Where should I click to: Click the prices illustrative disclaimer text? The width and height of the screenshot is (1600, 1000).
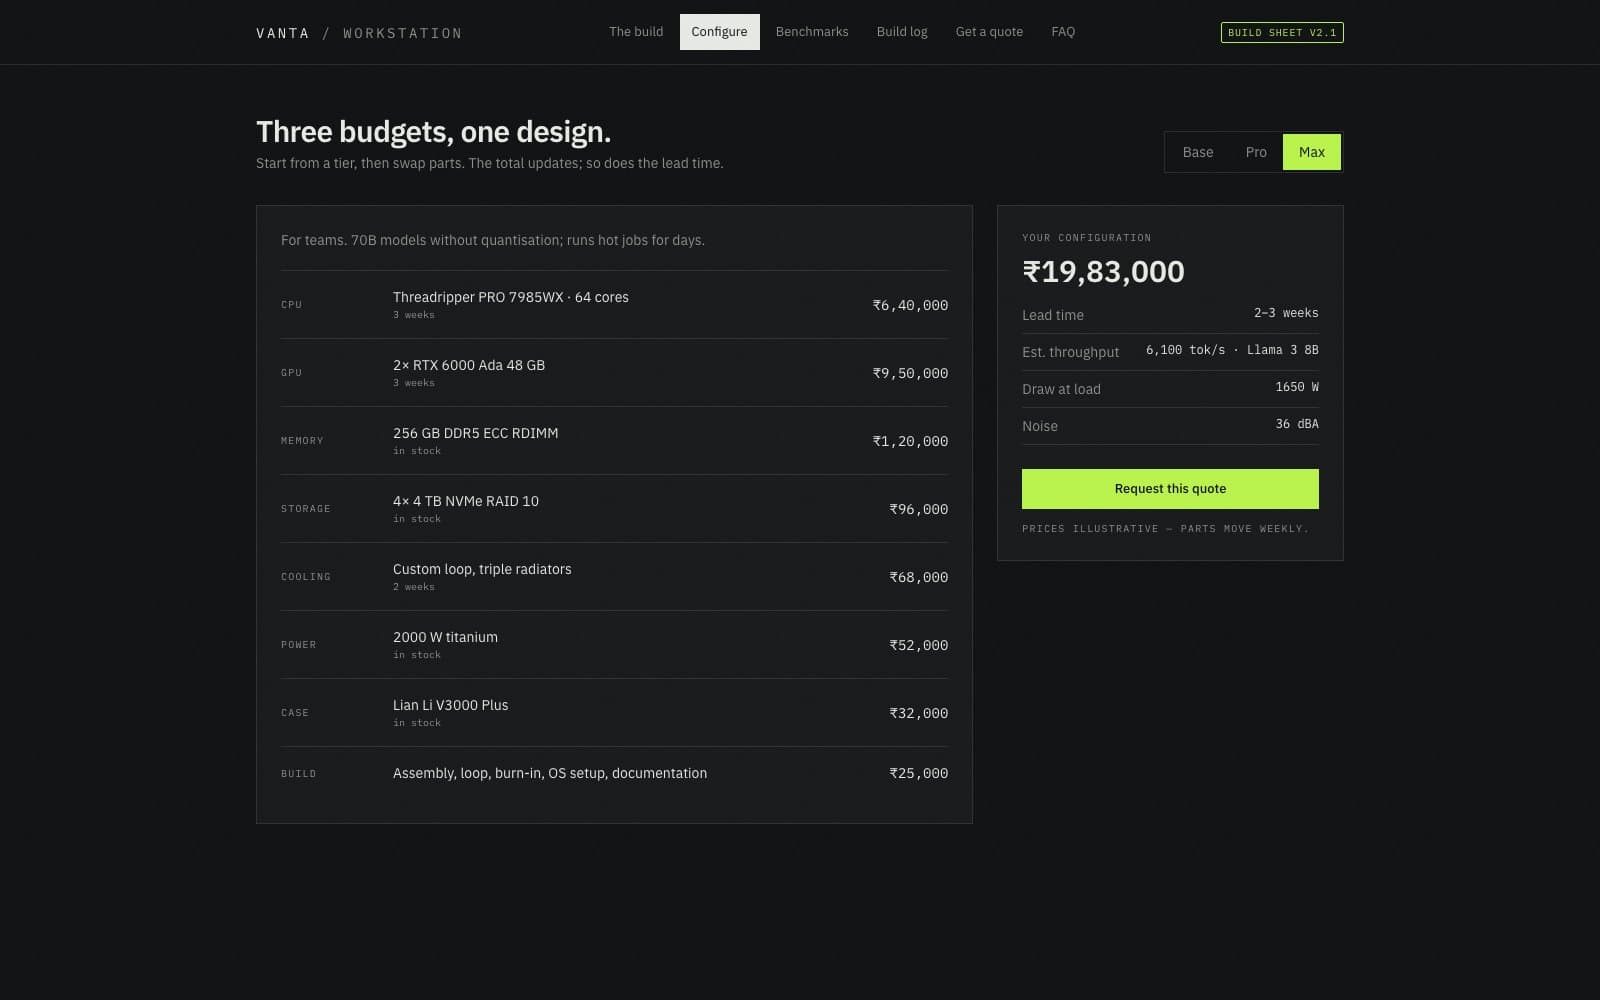[1165, 528]
